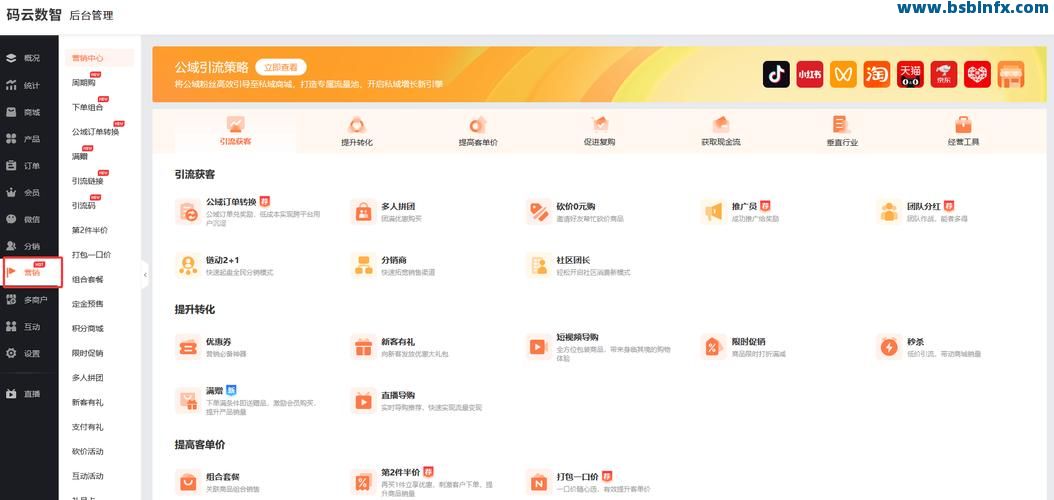Open 周期购 in the submenu
The height and width of the screenshot is (500, 1054).
(84, 83)
